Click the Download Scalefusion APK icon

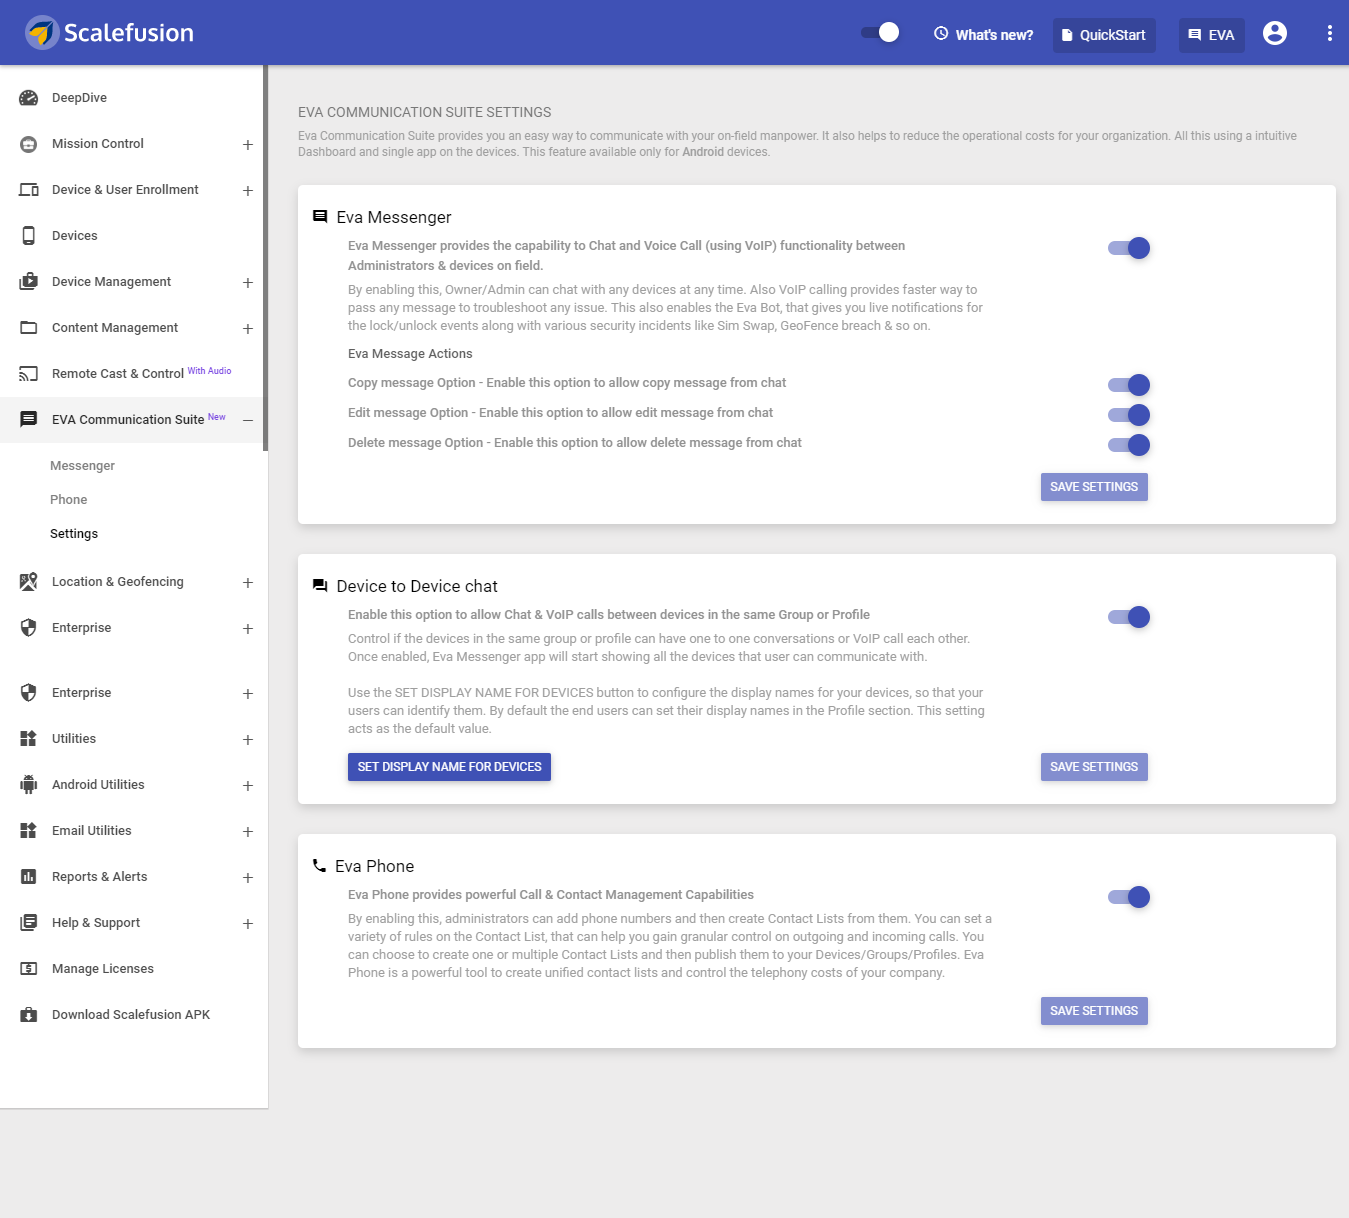coord(29,1015)
